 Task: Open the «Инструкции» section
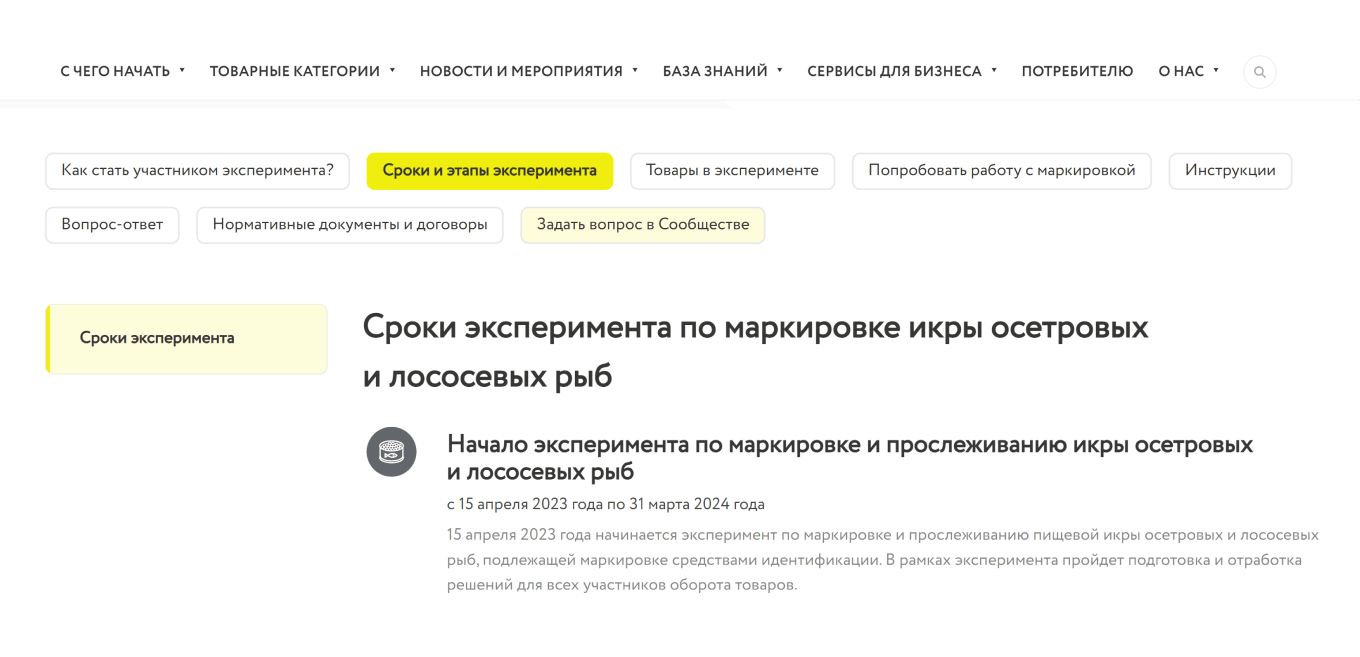1229,171
